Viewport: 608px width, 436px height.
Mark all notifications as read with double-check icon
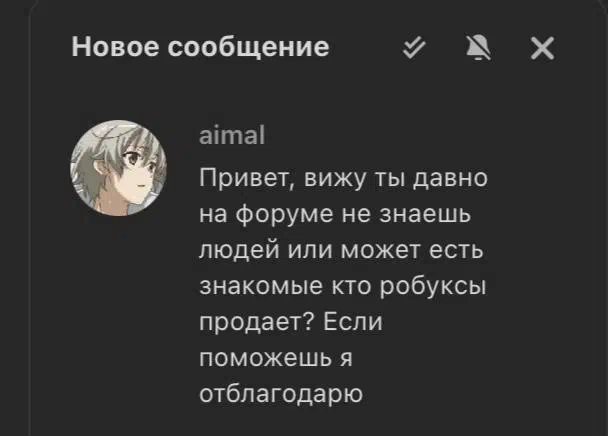[414, 48]
